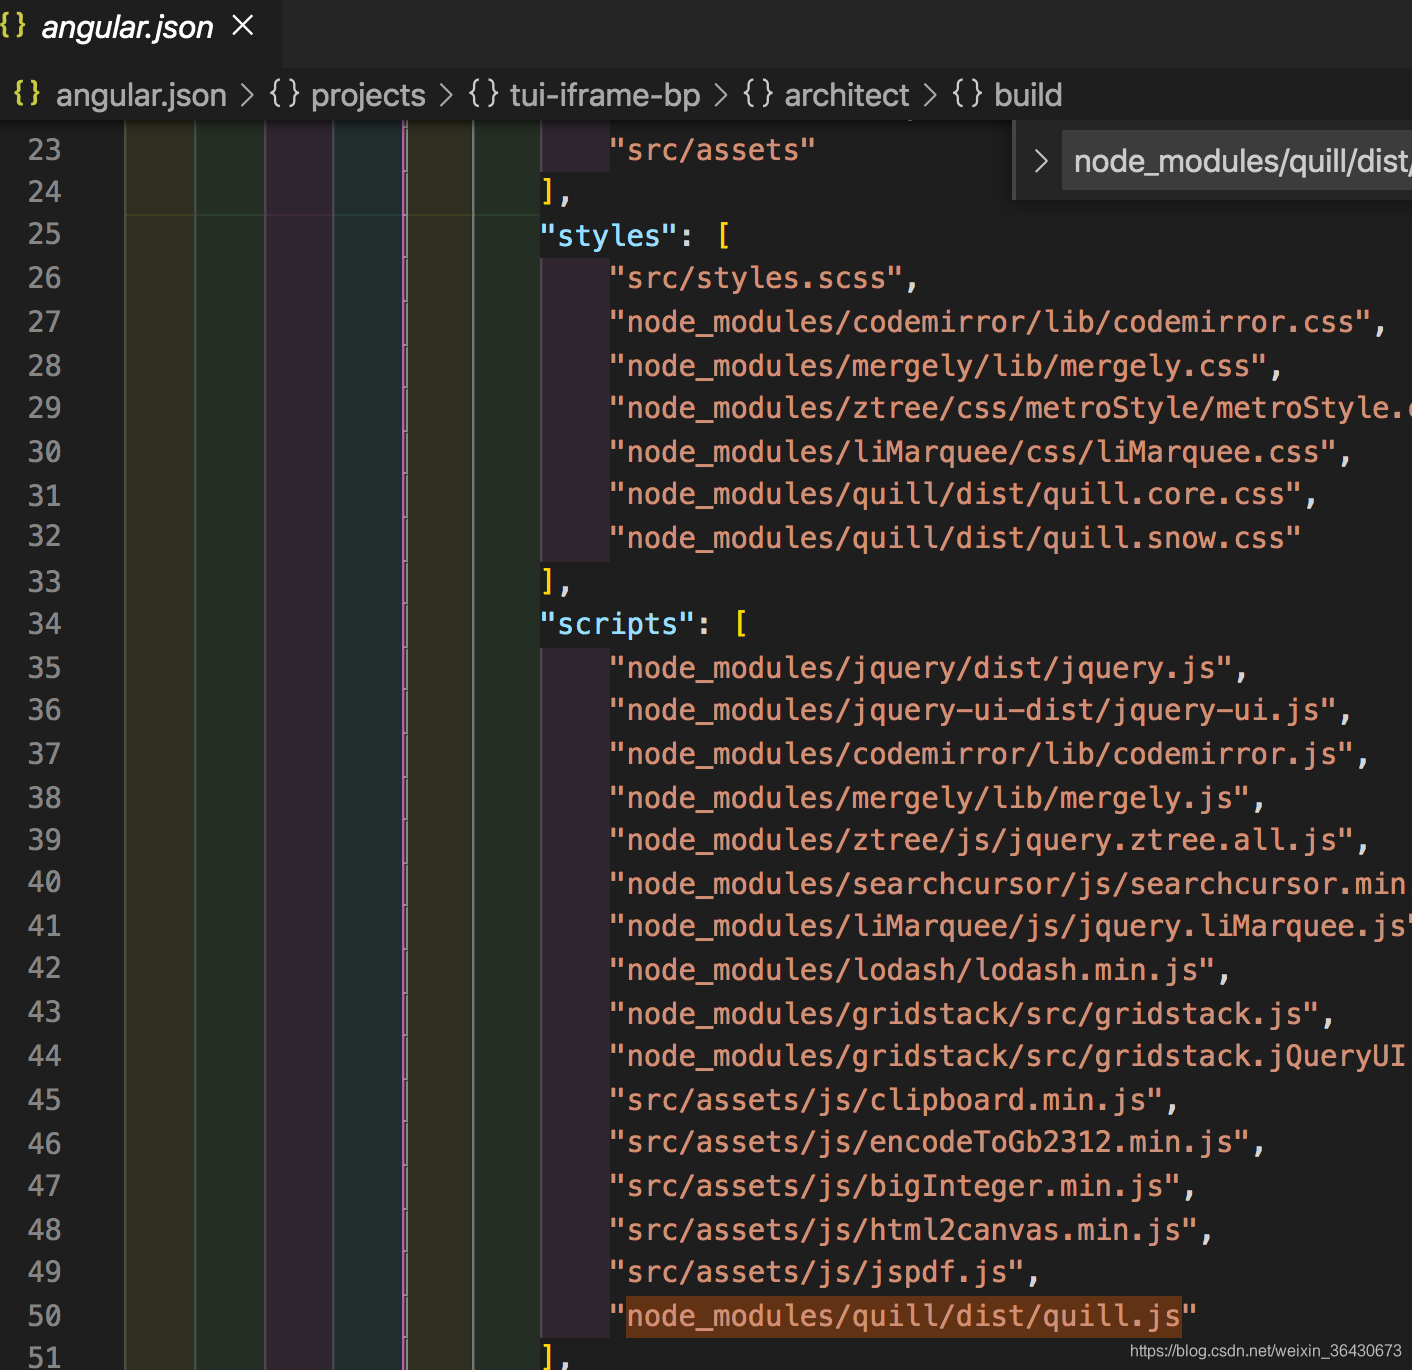The image size is (1412, 1370).
Task: Open angular.json breadcrumb segment
Action: click(141, 95)
